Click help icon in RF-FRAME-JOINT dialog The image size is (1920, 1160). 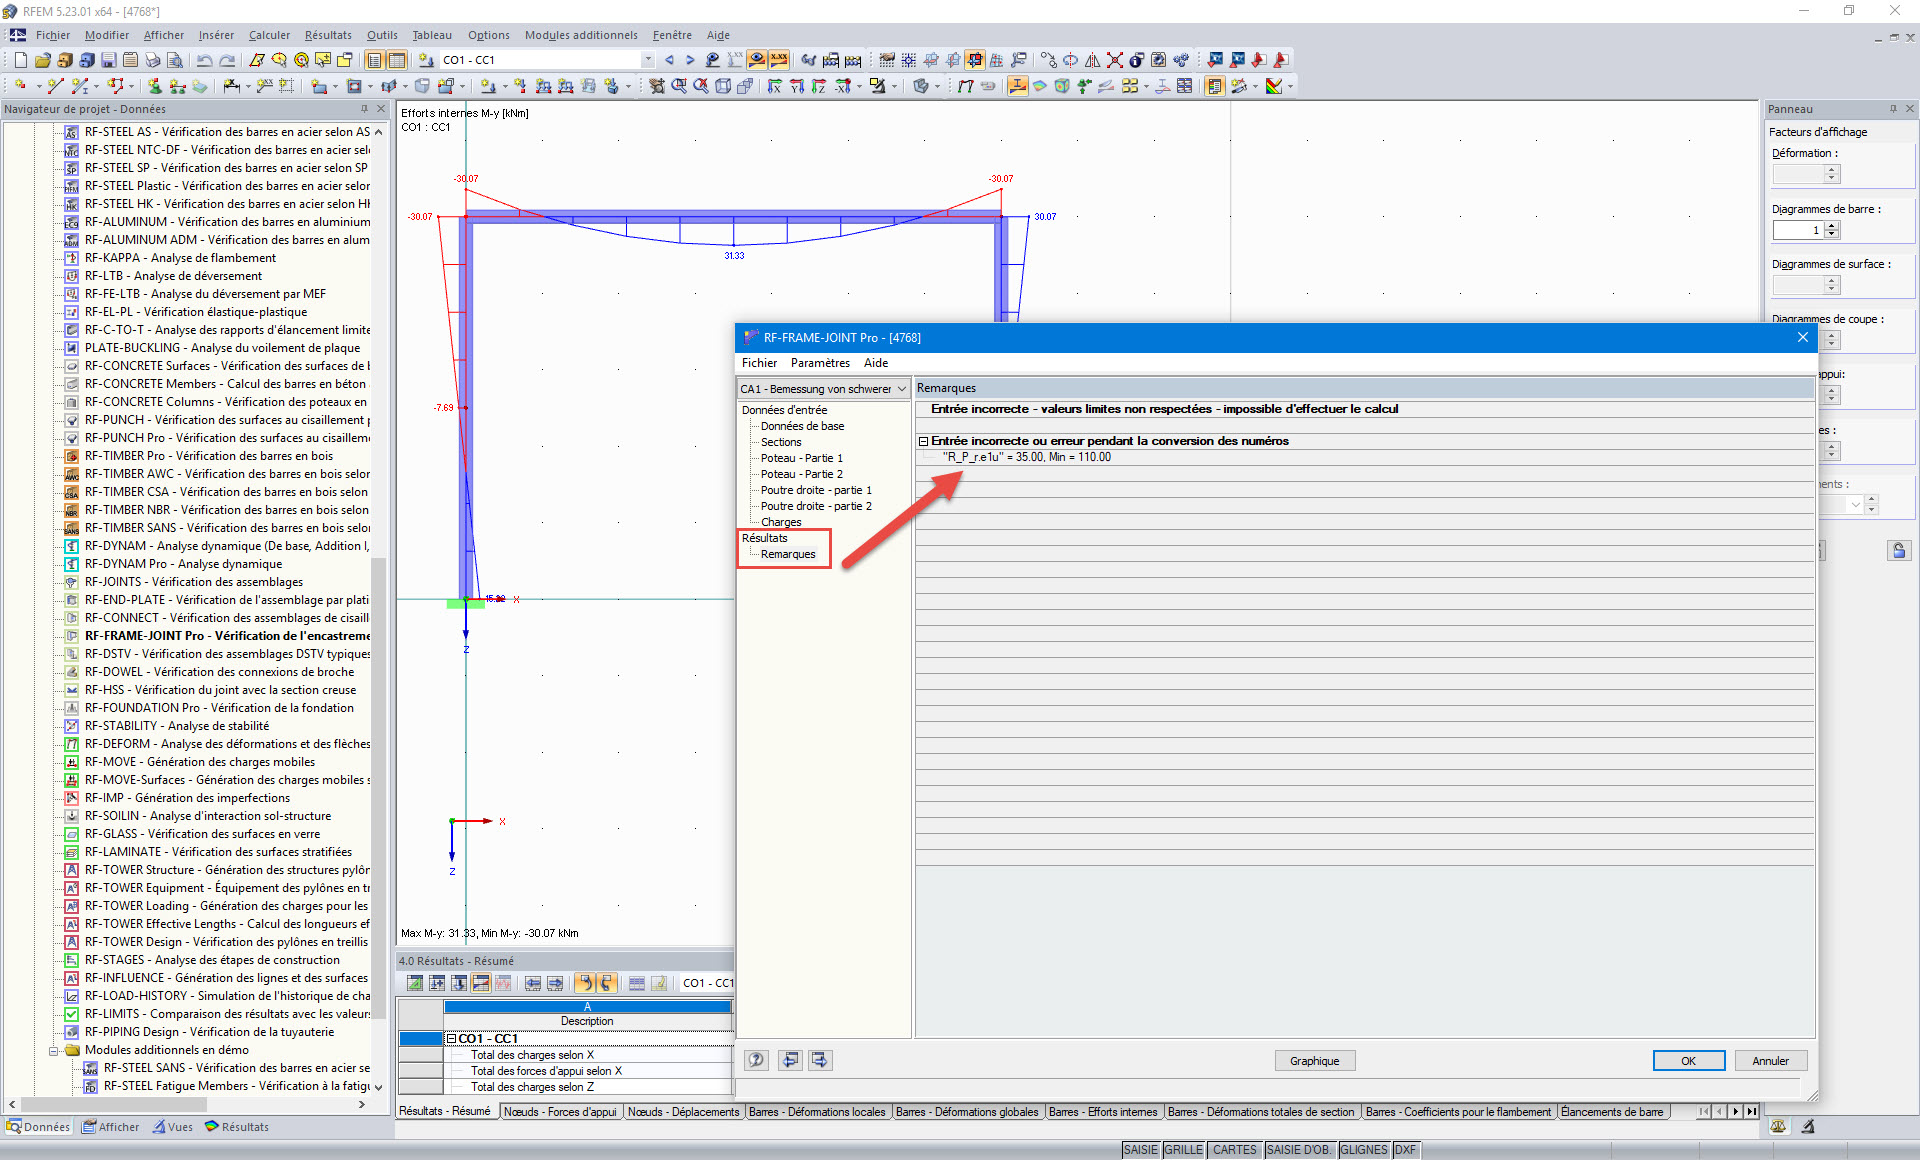point(757,1060)
